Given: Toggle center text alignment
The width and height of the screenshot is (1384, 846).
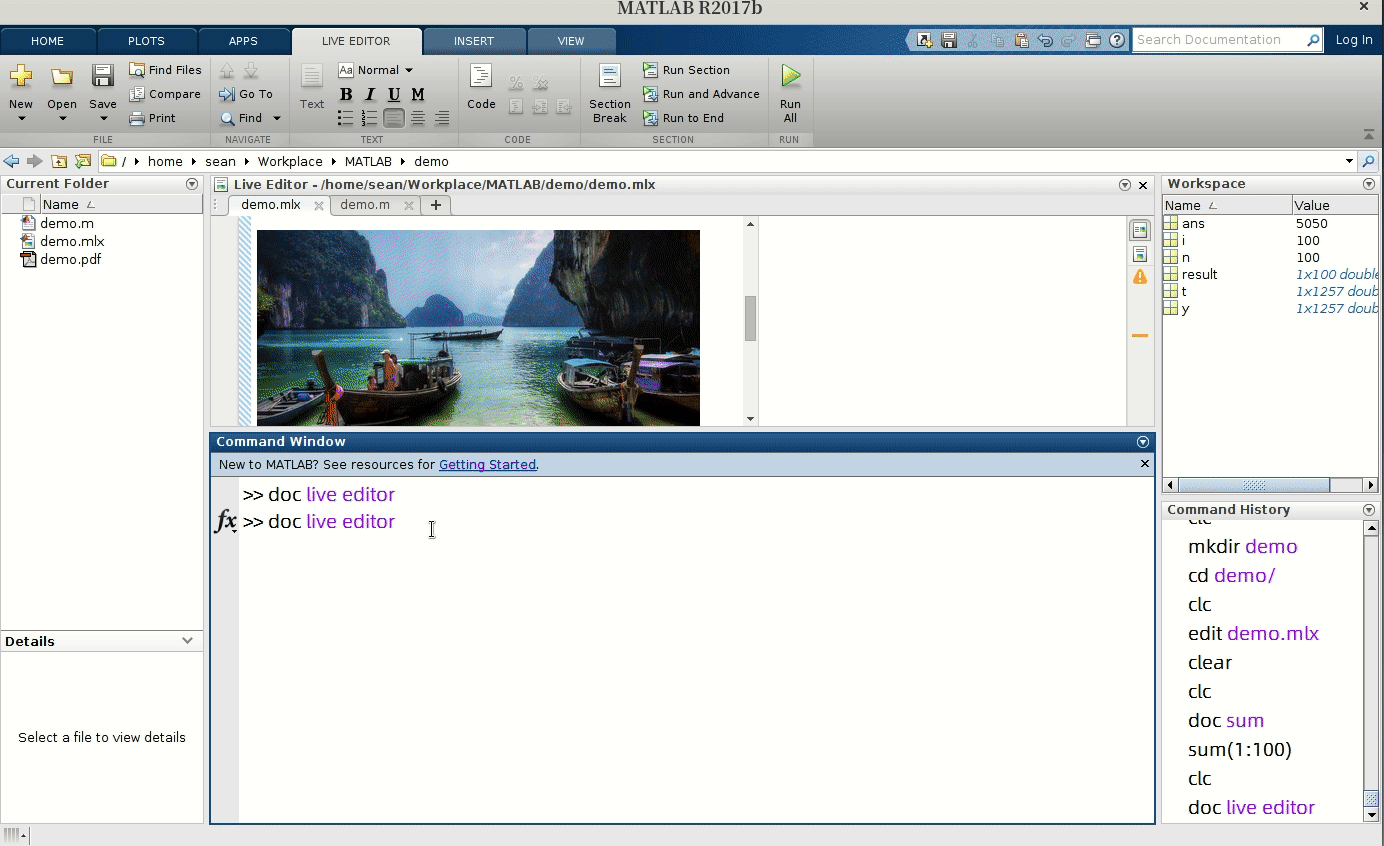Looking at the screenshot, I should (418, 118).
